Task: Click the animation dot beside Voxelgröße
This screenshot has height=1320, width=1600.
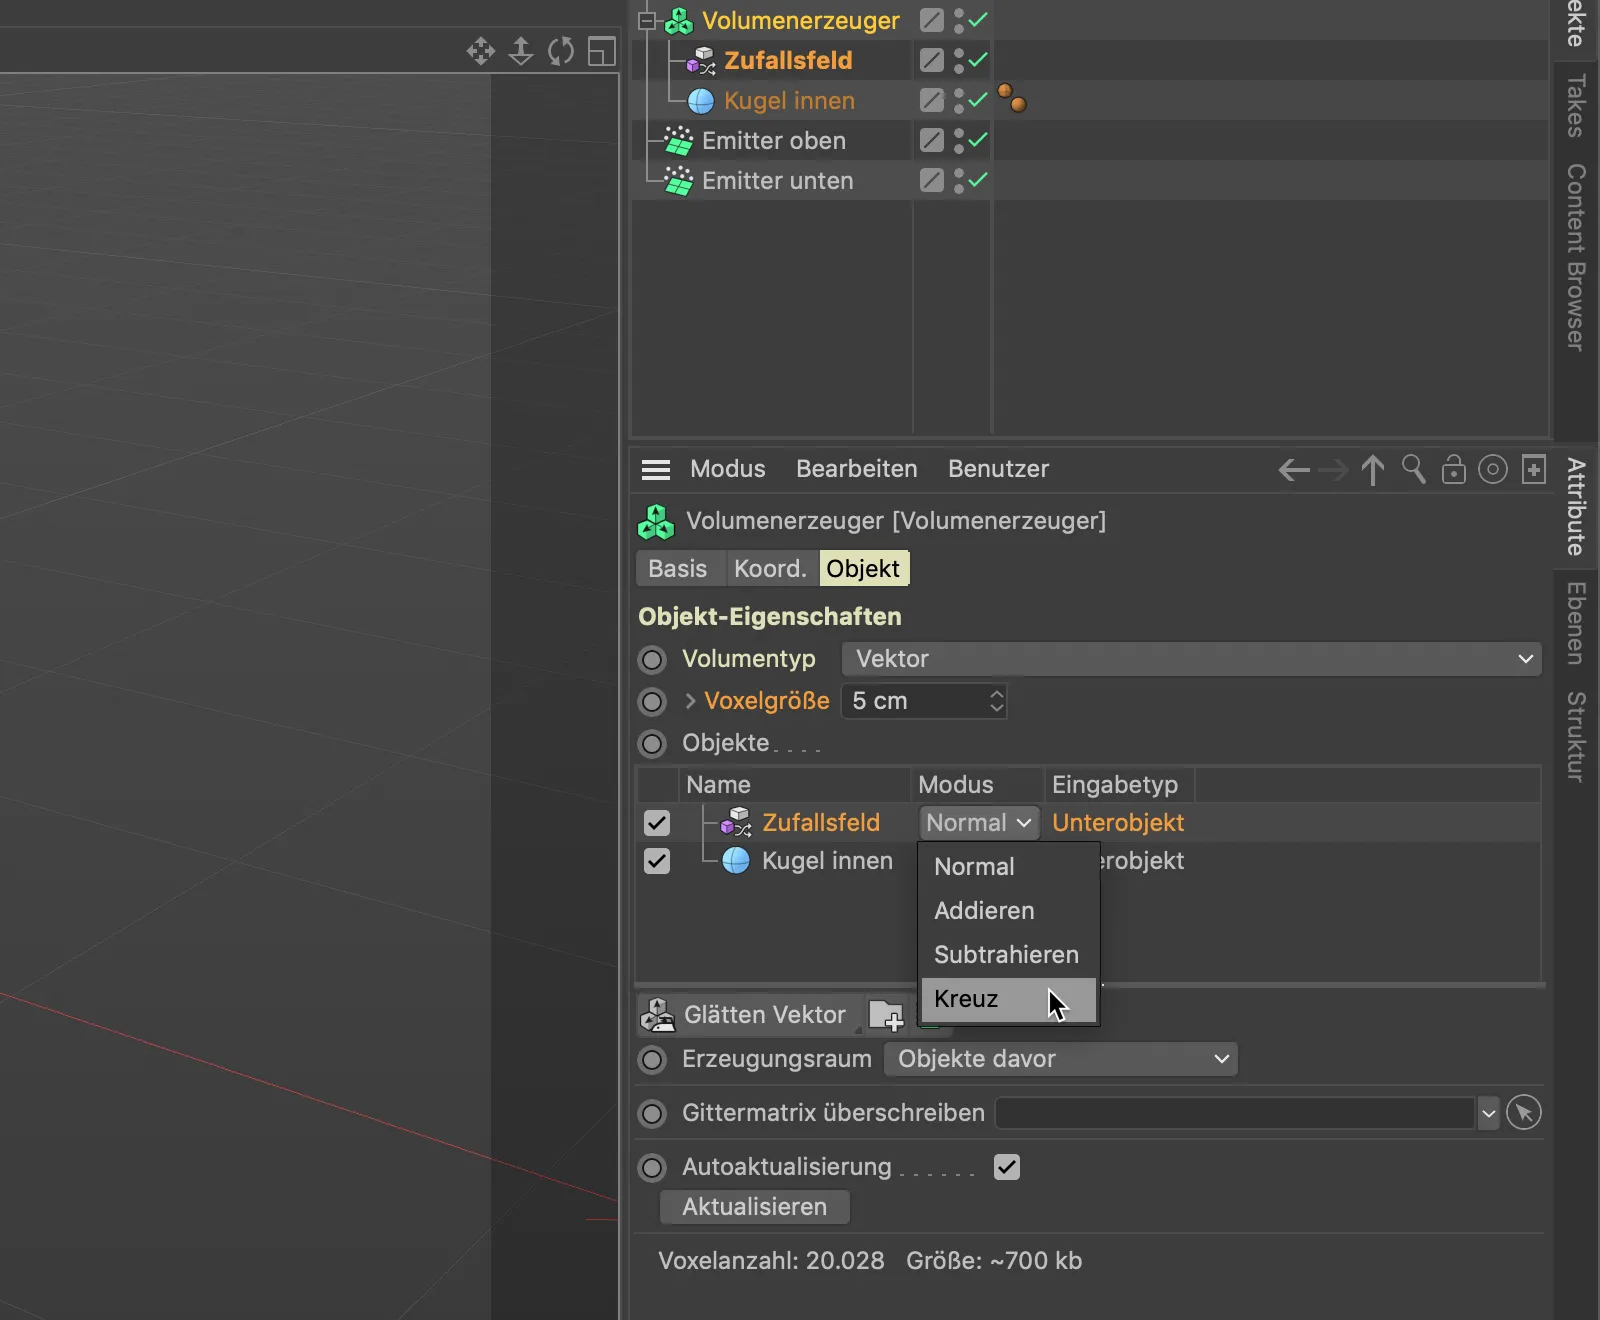Action: point(653,702)
